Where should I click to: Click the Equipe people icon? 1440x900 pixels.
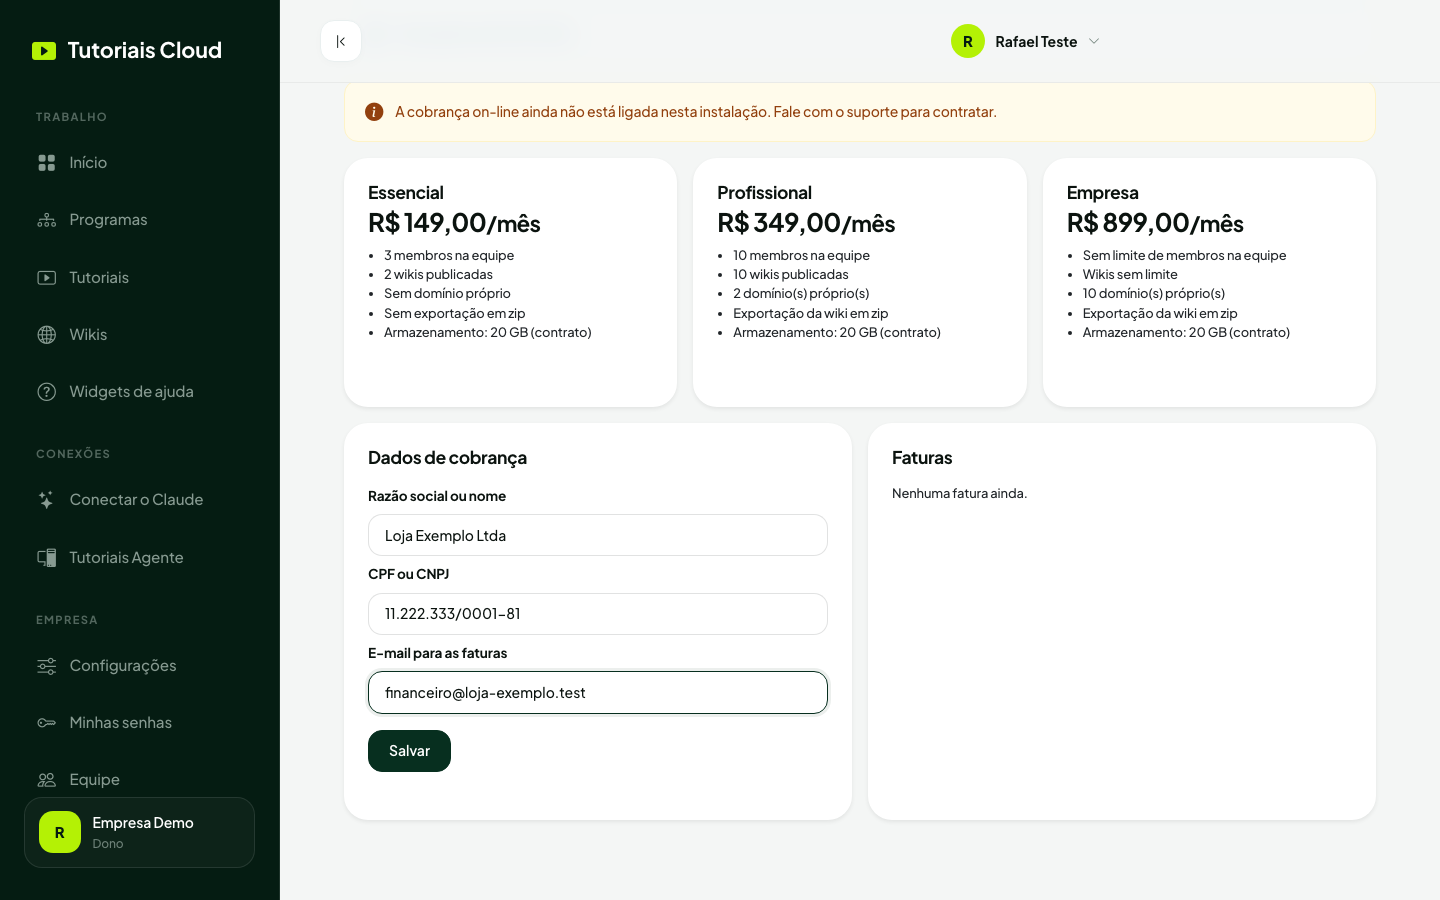click(47, 780)
